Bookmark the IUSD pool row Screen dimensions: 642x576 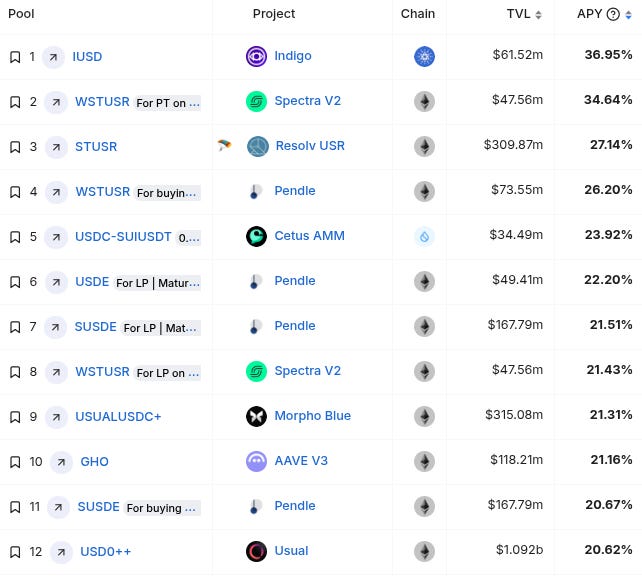[x=15, y=57]
